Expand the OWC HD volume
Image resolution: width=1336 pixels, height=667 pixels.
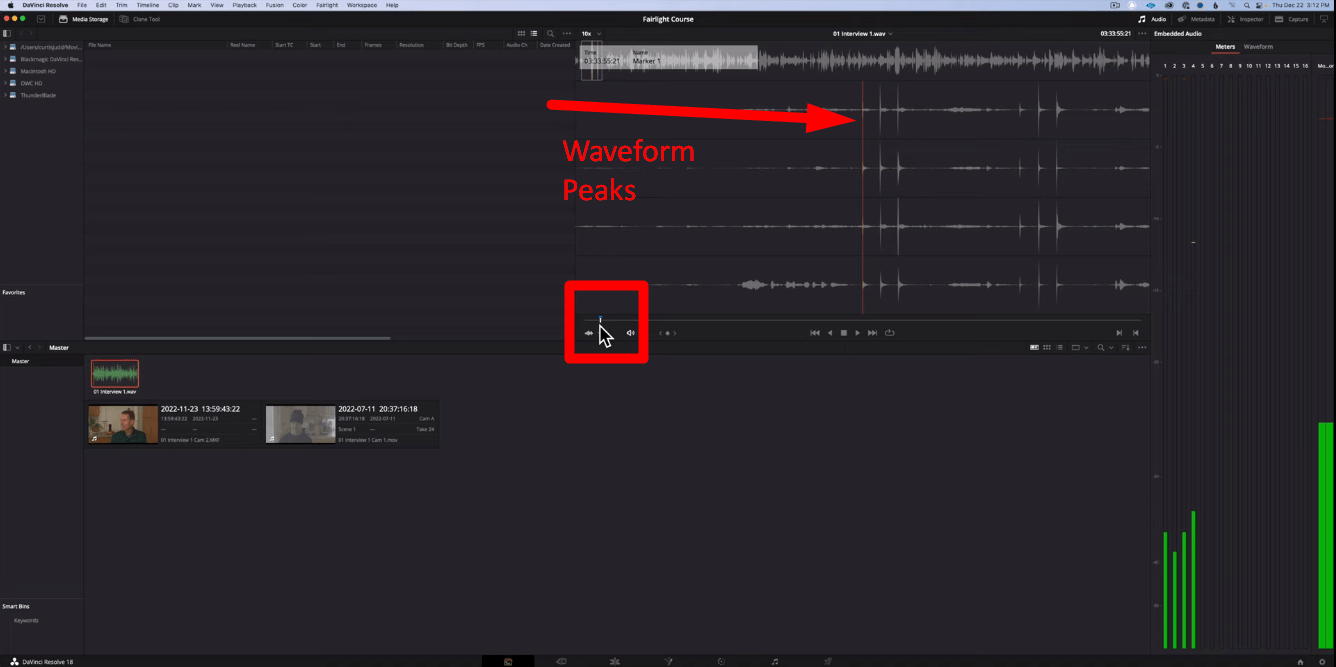pyautogui.click(x=5, y=83)
